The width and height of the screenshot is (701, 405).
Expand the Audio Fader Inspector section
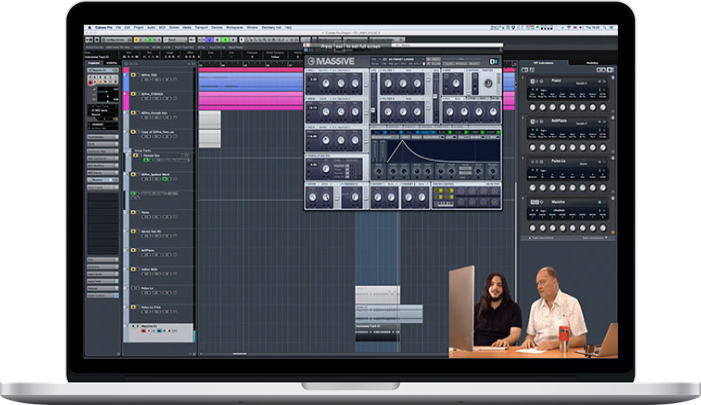coord(102,281)
